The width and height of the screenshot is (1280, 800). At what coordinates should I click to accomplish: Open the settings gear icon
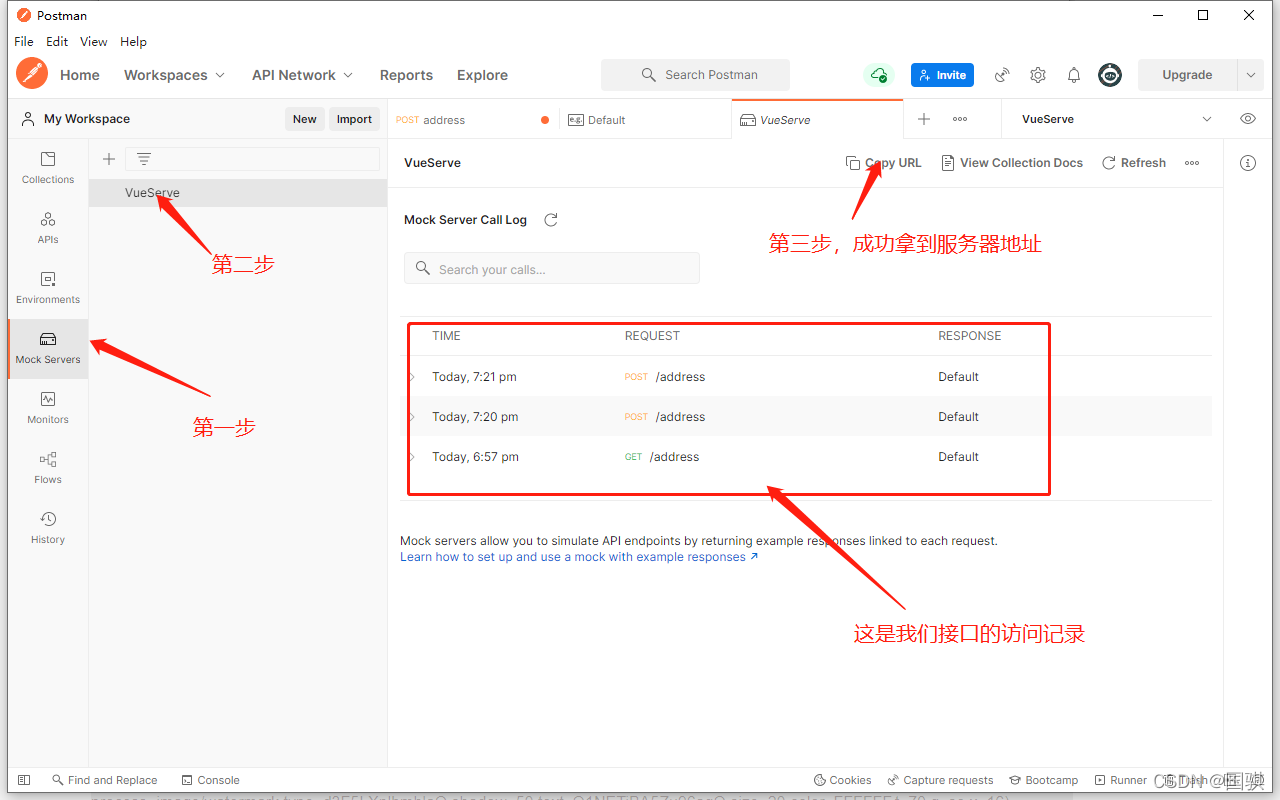tap(1038, 75)
